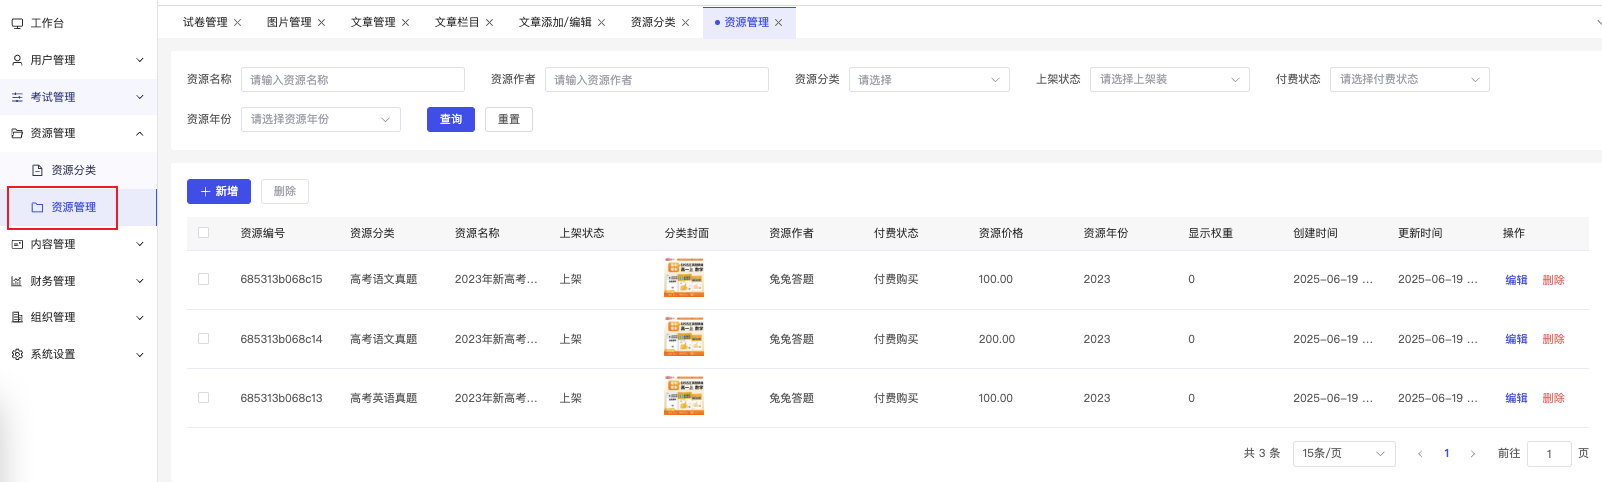Tick the select-all checkbox in table header

pyautogui.click(x=204, y=233)
